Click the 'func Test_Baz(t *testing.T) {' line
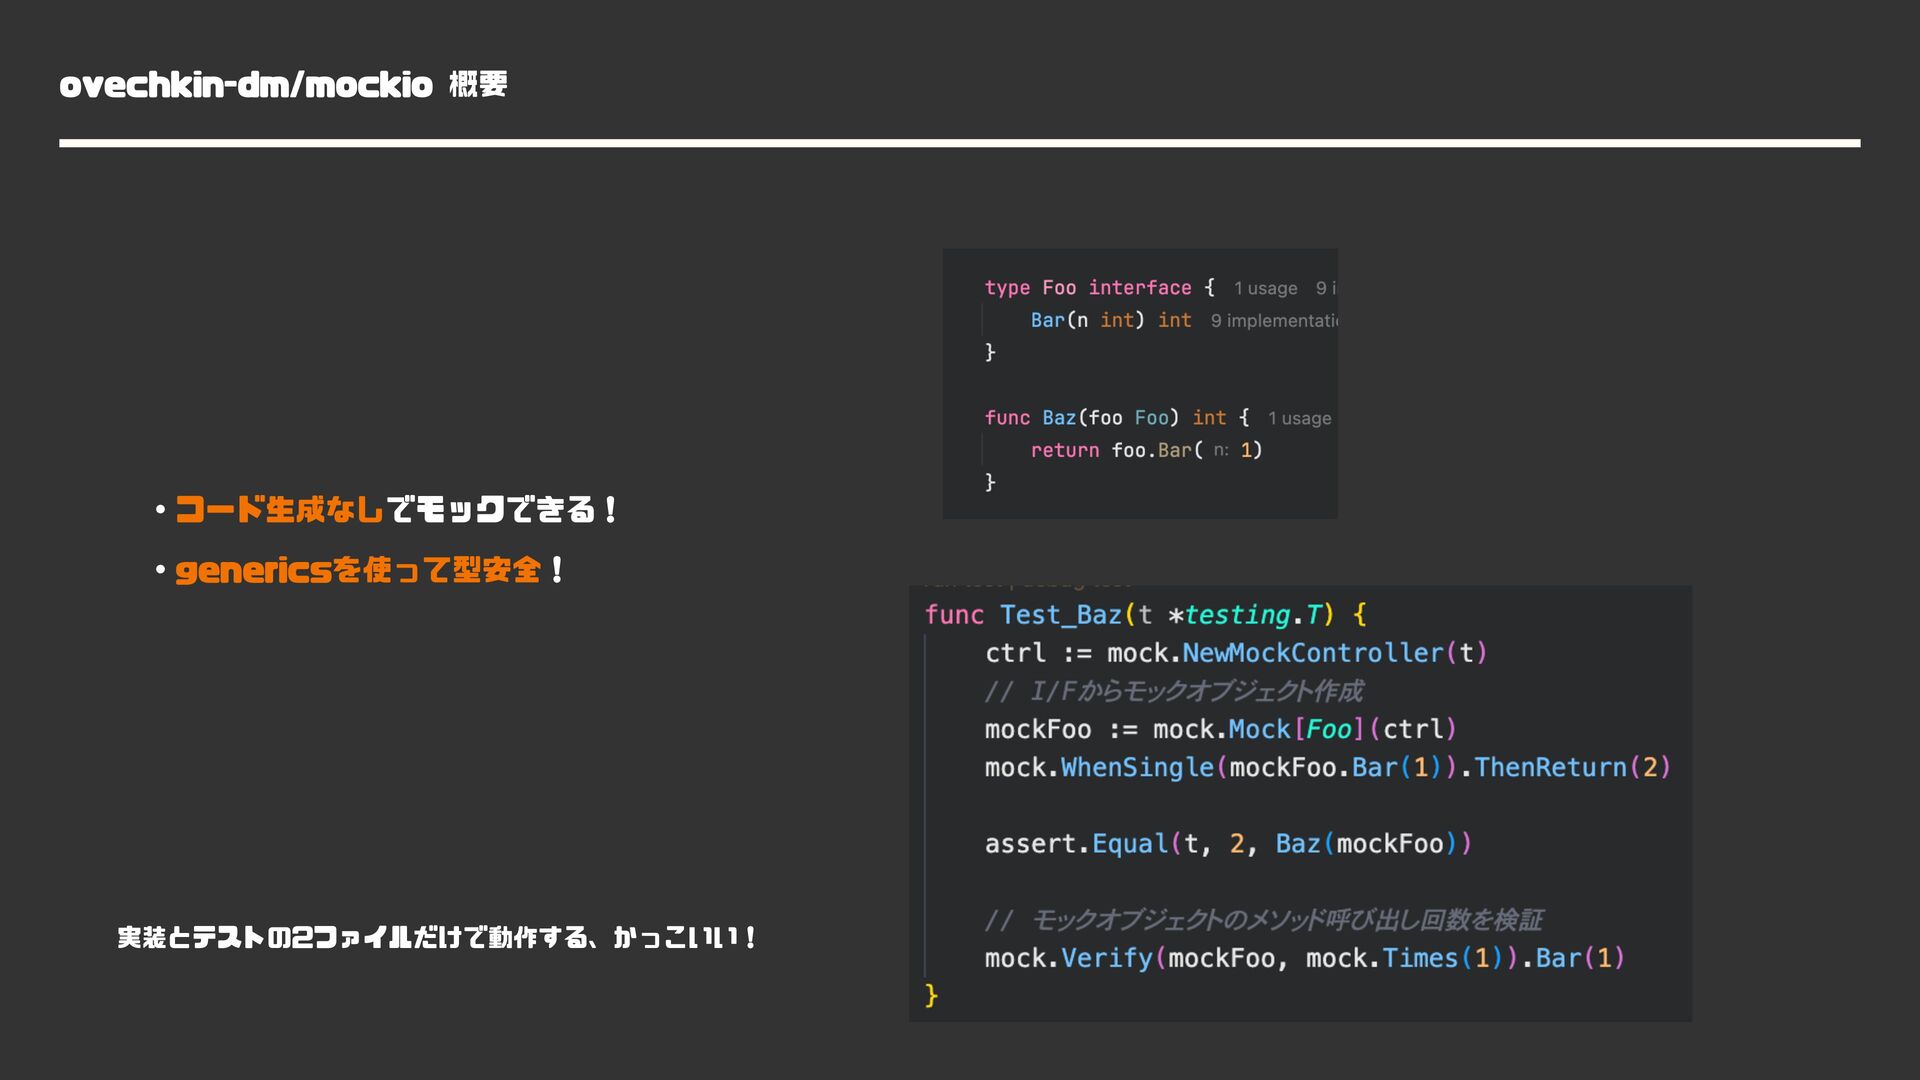Screen dimensions: 1920x1080 point(1146,615)
